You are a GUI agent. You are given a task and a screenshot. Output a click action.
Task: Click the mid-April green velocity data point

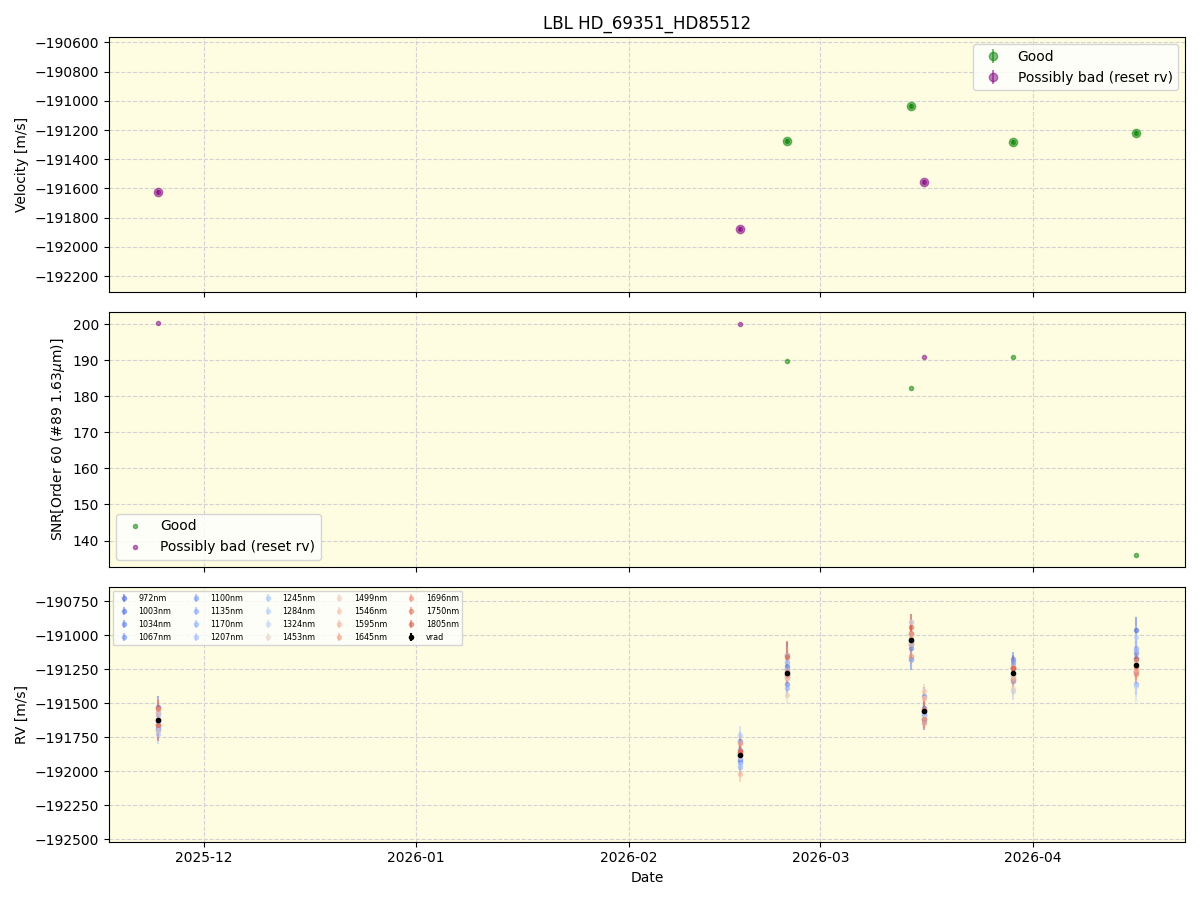coord(1136,133)
